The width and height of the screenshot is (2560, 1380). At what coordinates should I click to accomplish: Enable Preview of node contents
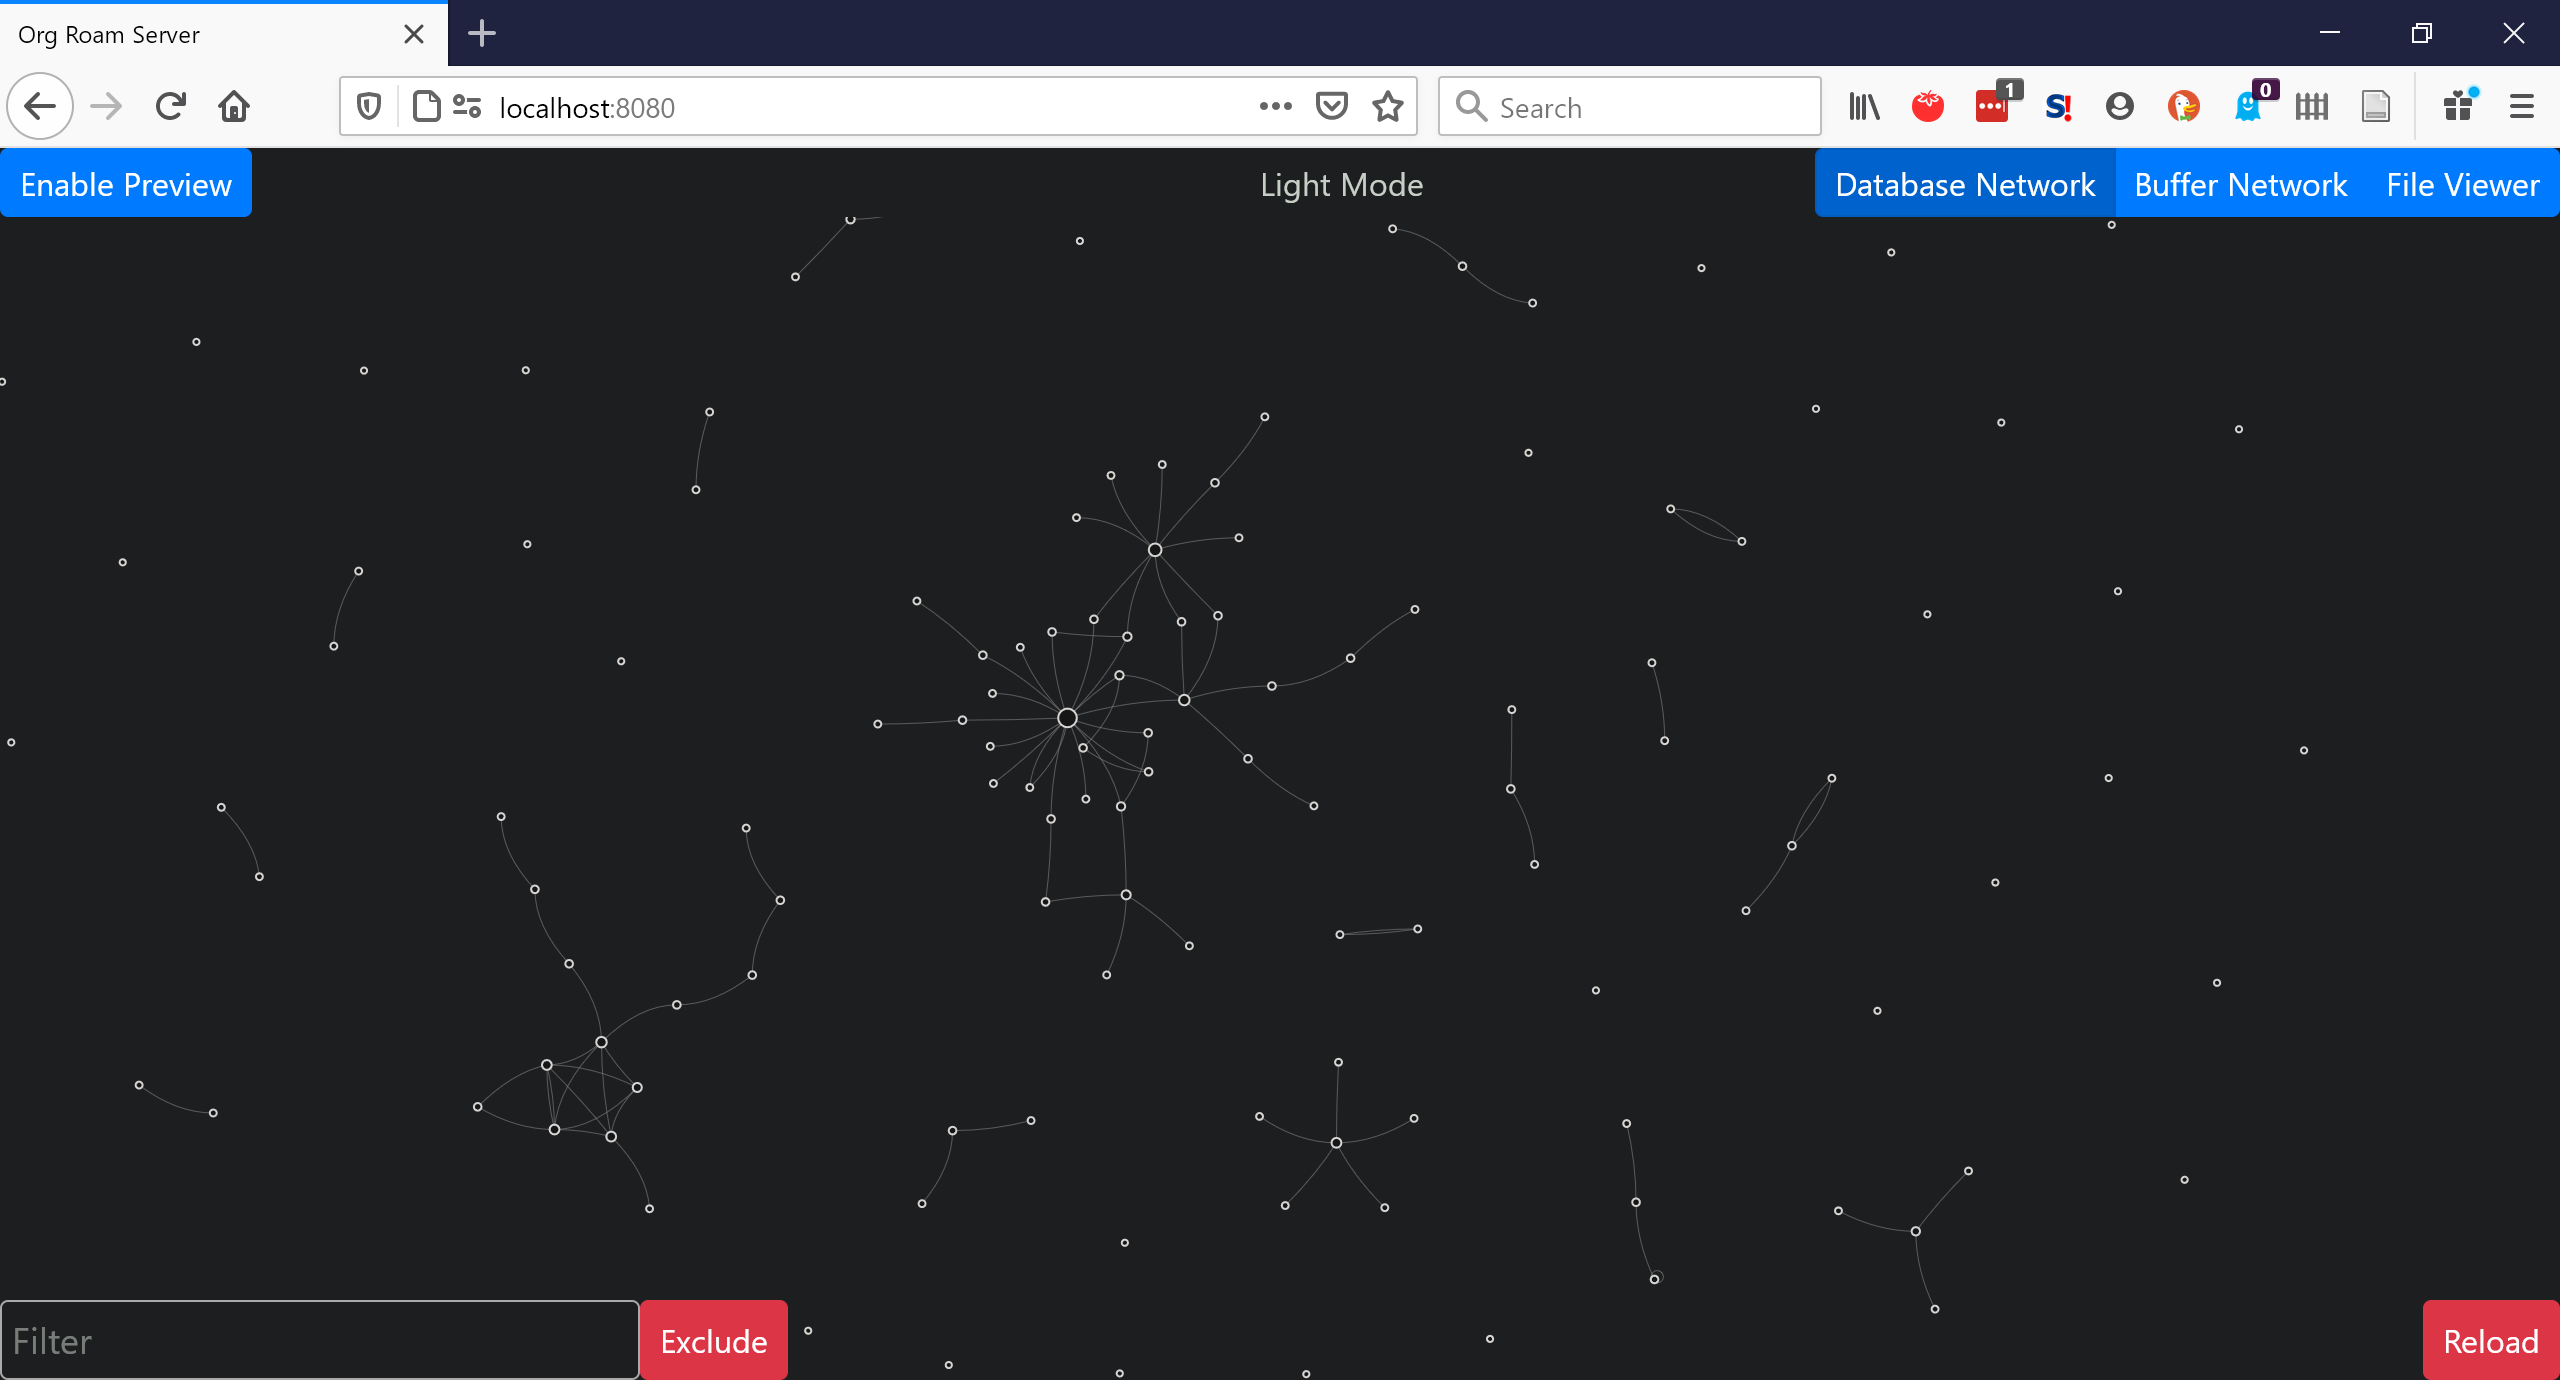click(x=126, y=184)
